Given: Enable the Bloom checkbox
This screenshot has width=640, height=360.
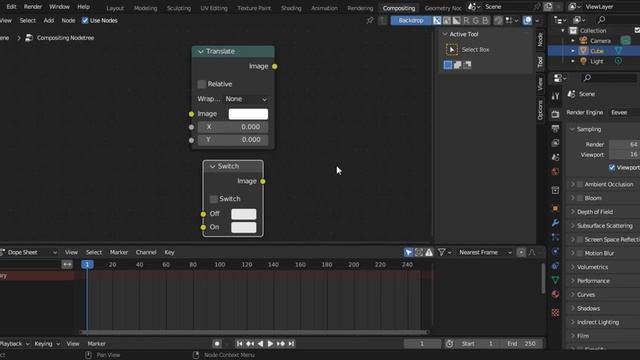Looking at the screenshot, I should tap(580, 198).
